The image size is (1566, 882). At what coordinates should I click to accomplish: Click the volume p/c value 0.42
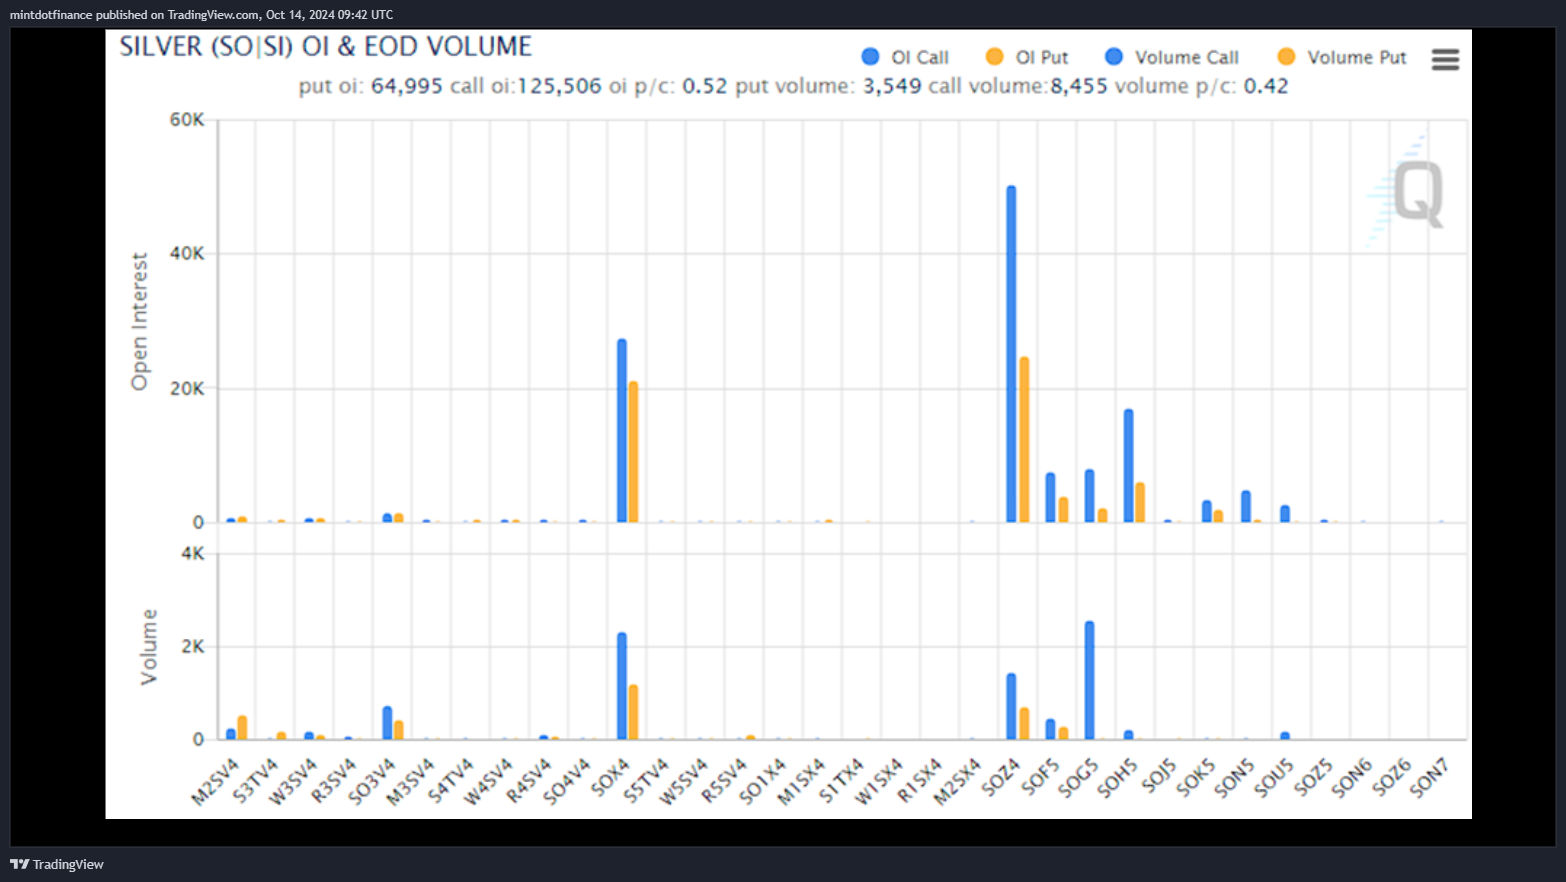click(1266, 86)
